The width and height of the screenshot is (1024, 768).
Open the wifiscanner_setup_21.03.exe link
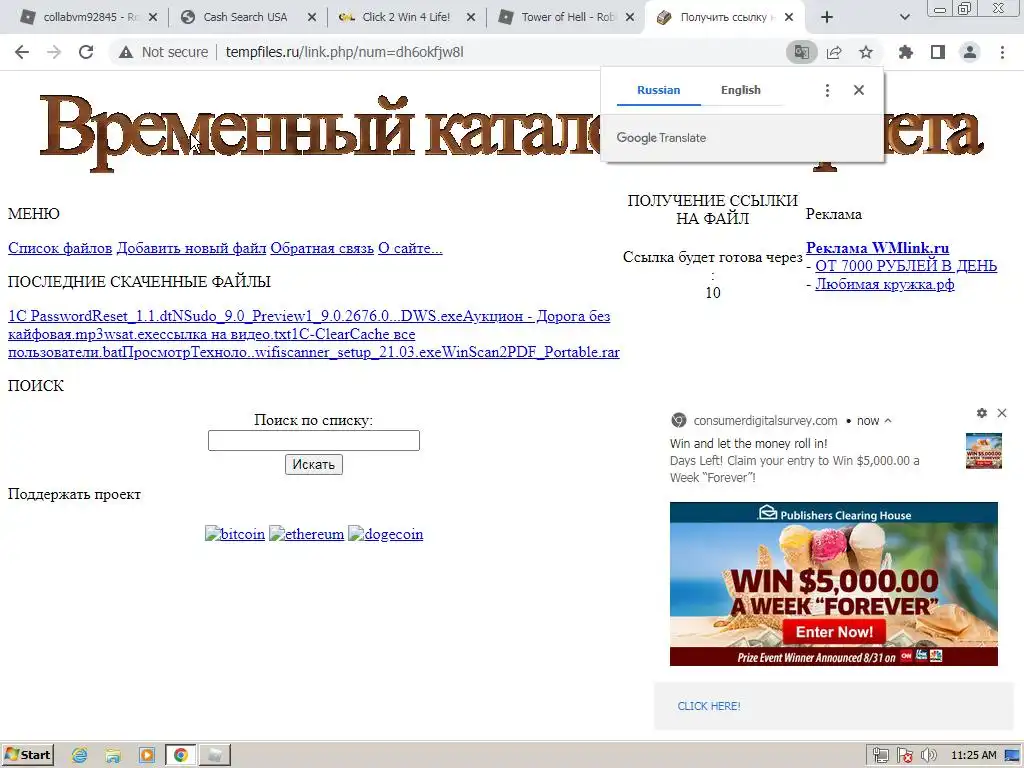pos(348,352)
